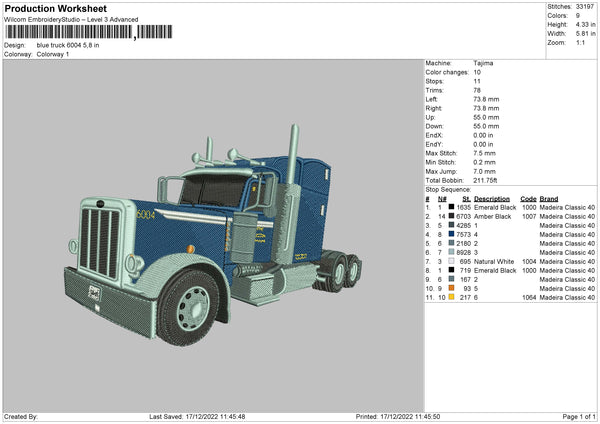Click the Brand column header
Viewport: 600px width, 424px height.
(549, 197)
